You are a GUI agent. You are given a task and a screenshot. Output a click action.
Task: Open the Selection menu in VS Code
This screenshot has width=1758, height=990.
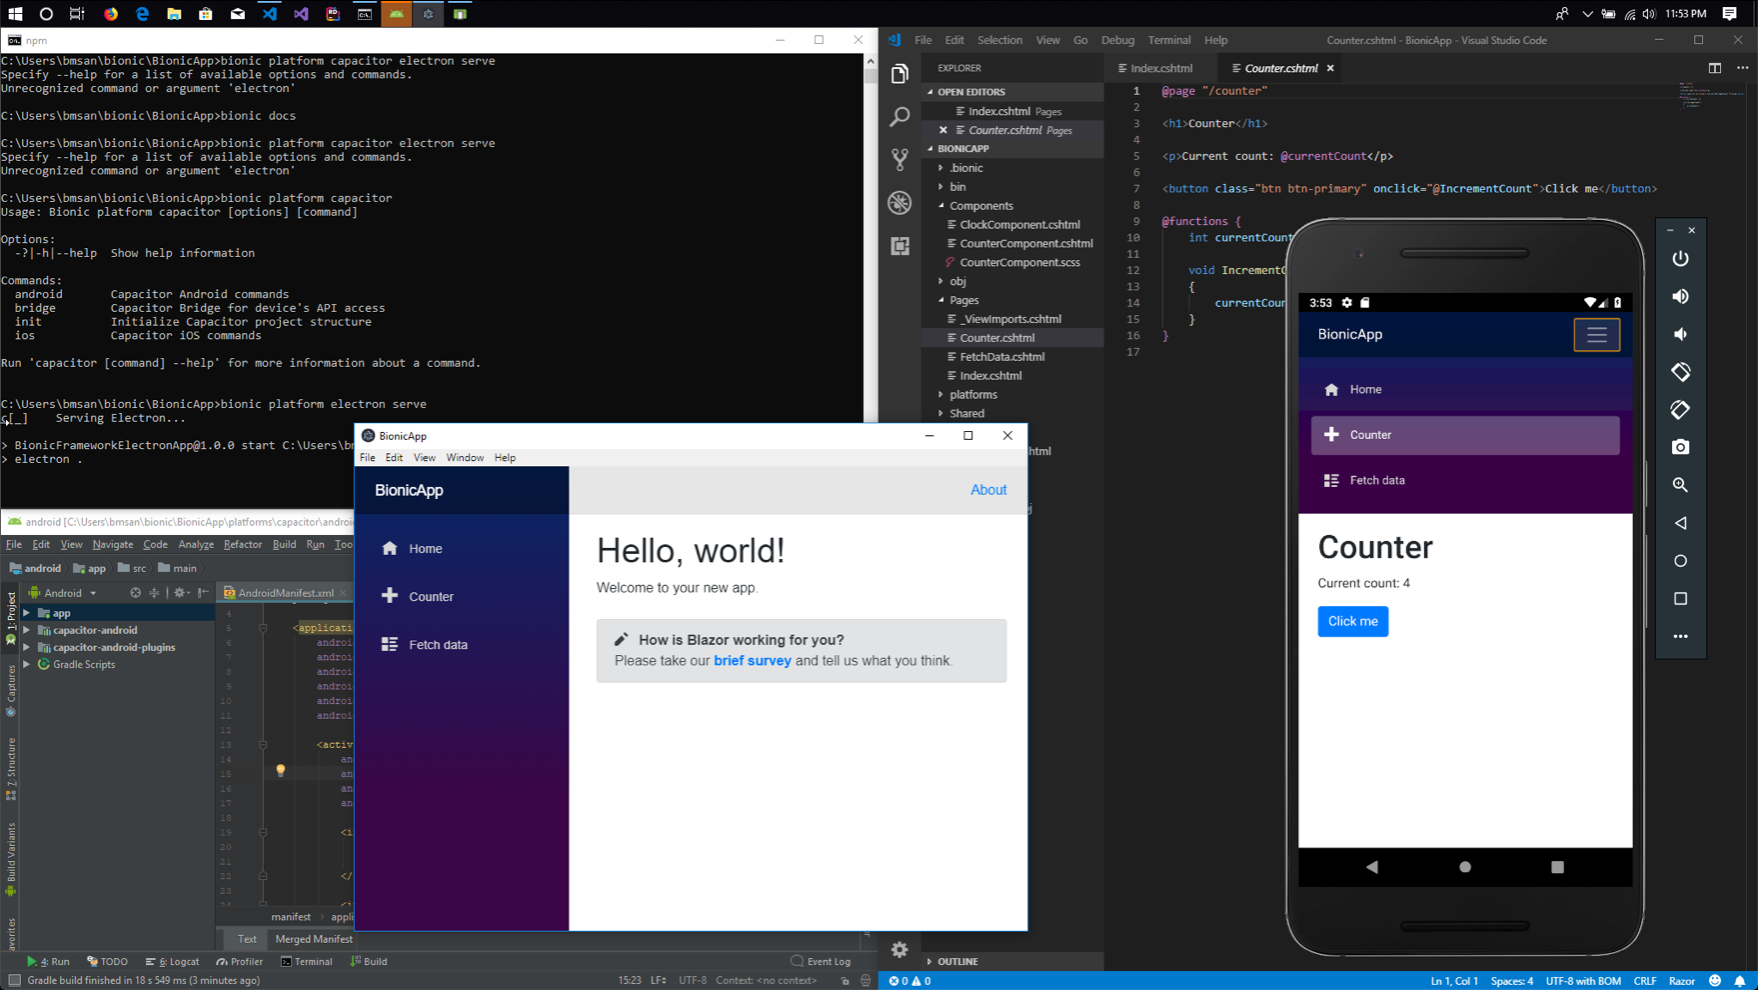click(999, 40)
